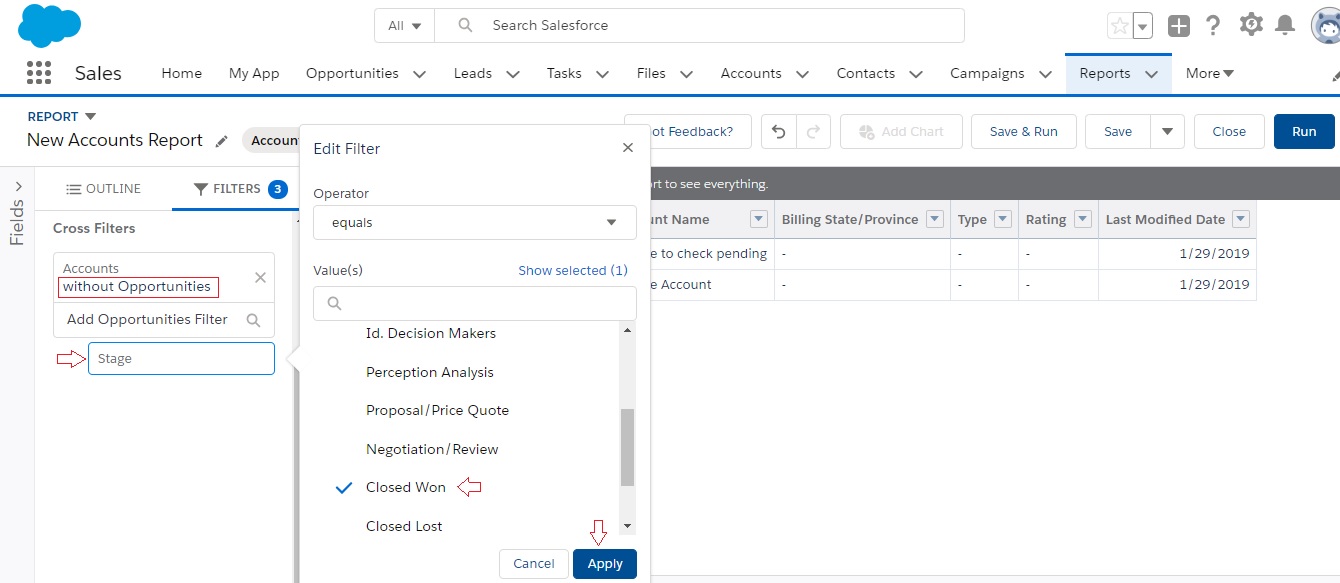1340x583 pixels.
Task: Click the Salesforce cloud logo
Action: click(49, 25)
